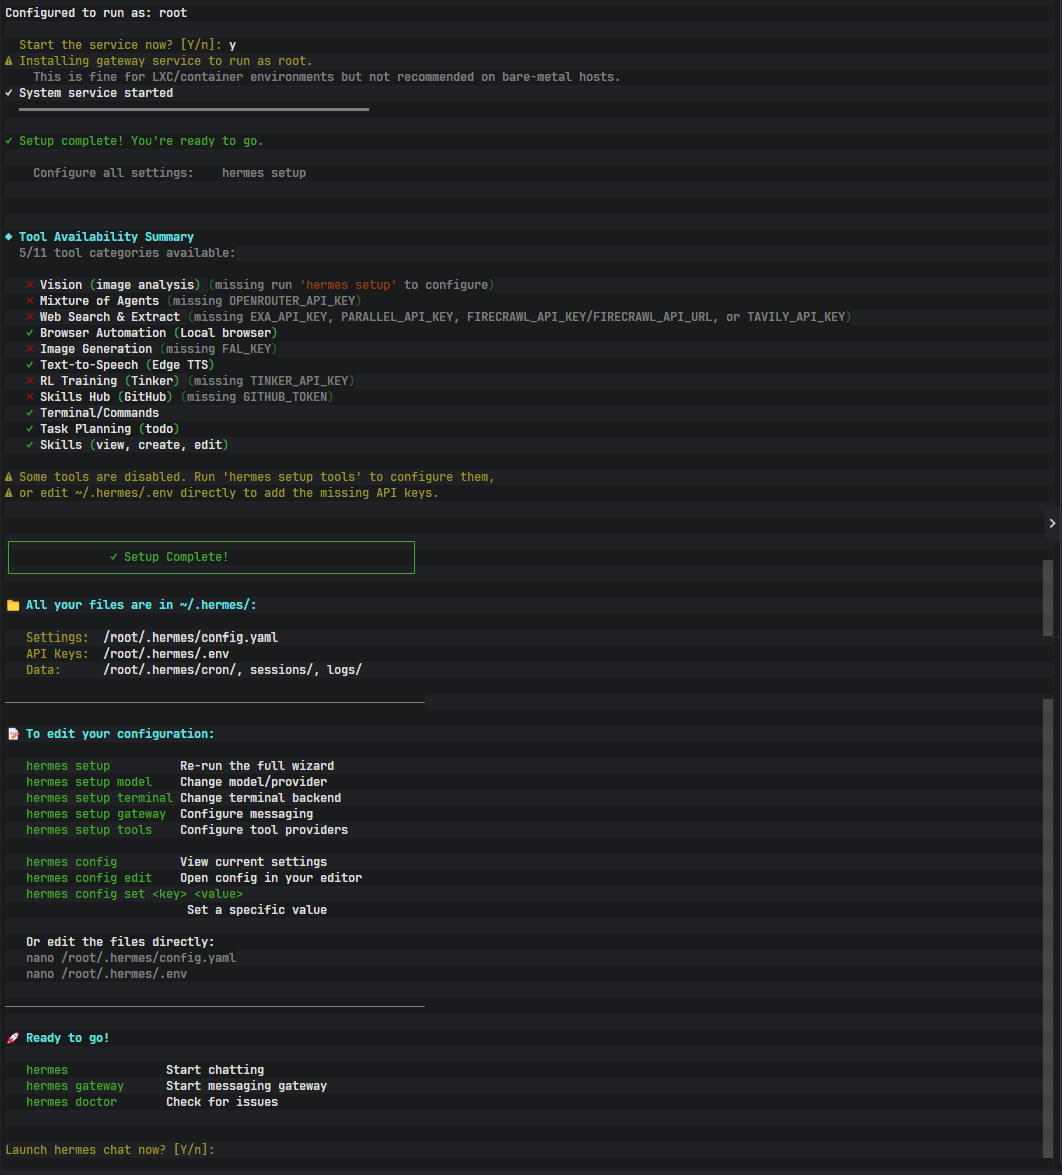Click the 'hermes doctor' command

[71, 1102]
